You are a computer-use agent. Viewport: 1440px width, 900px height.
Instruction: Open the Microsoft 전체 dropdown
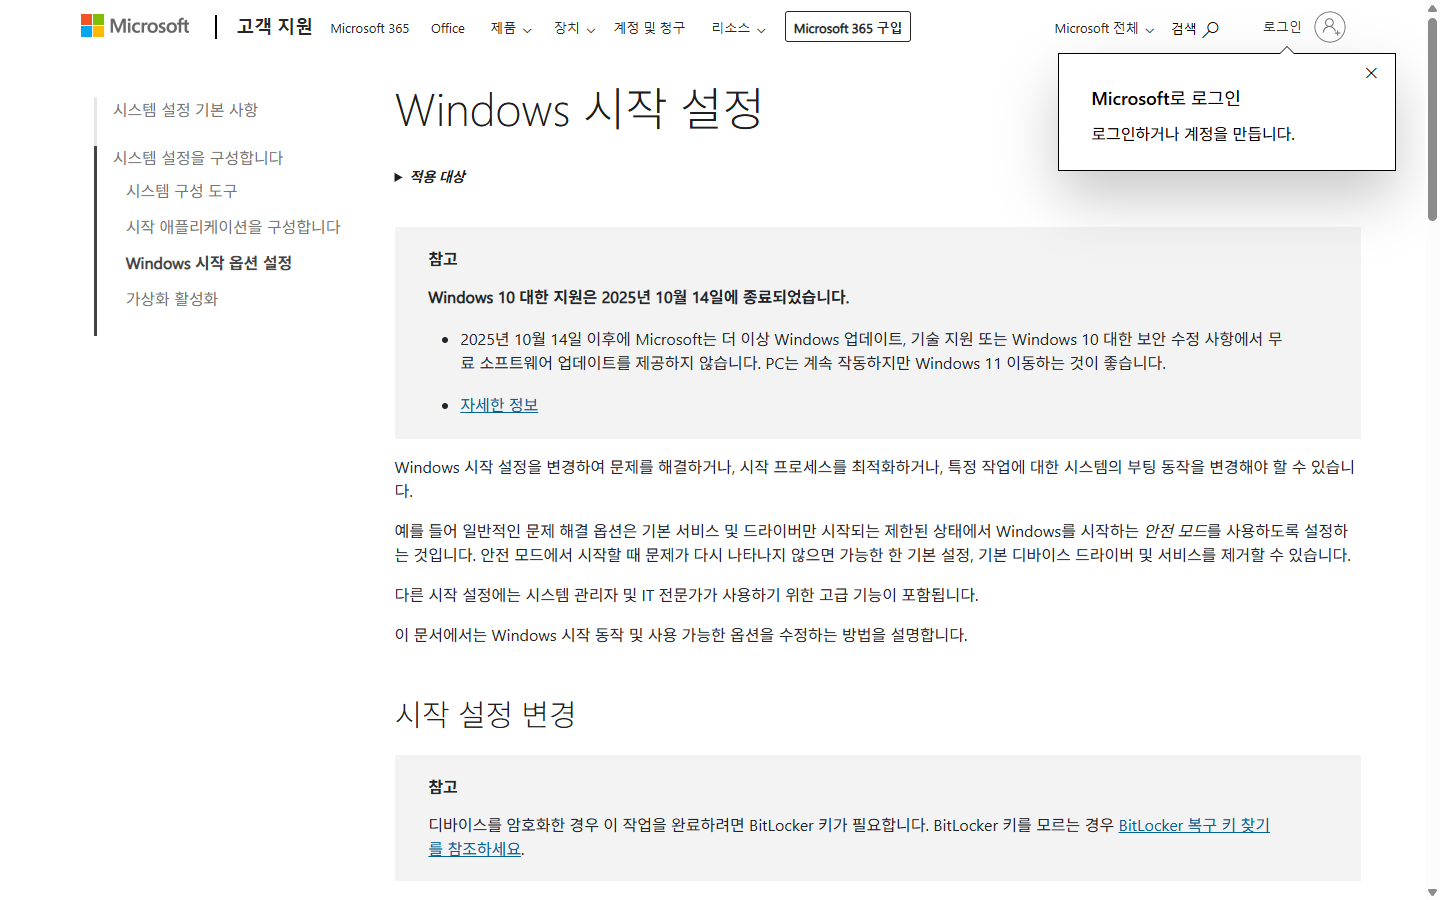pyautogui.click(x=1104, y=29)
